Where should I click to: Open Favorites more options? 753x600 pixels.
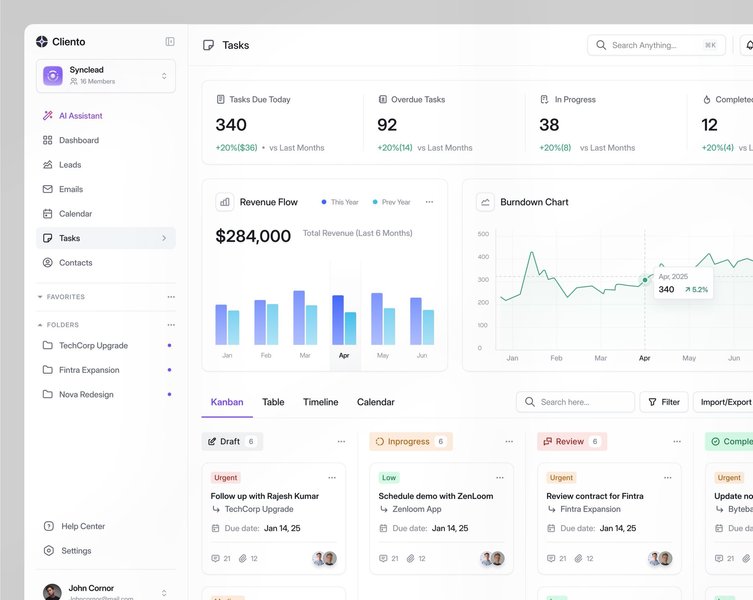click(171, 297)
